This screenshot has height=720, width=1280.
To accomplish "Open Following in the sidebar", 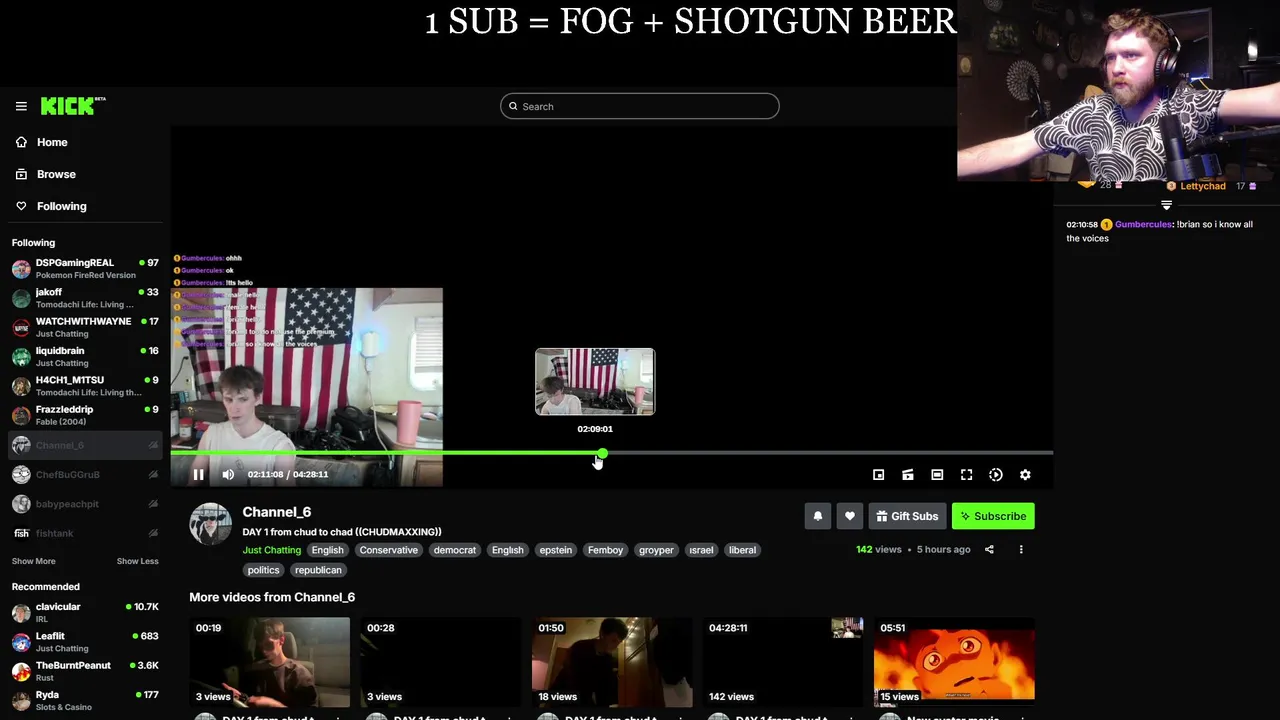I will [x=61, y=206].
